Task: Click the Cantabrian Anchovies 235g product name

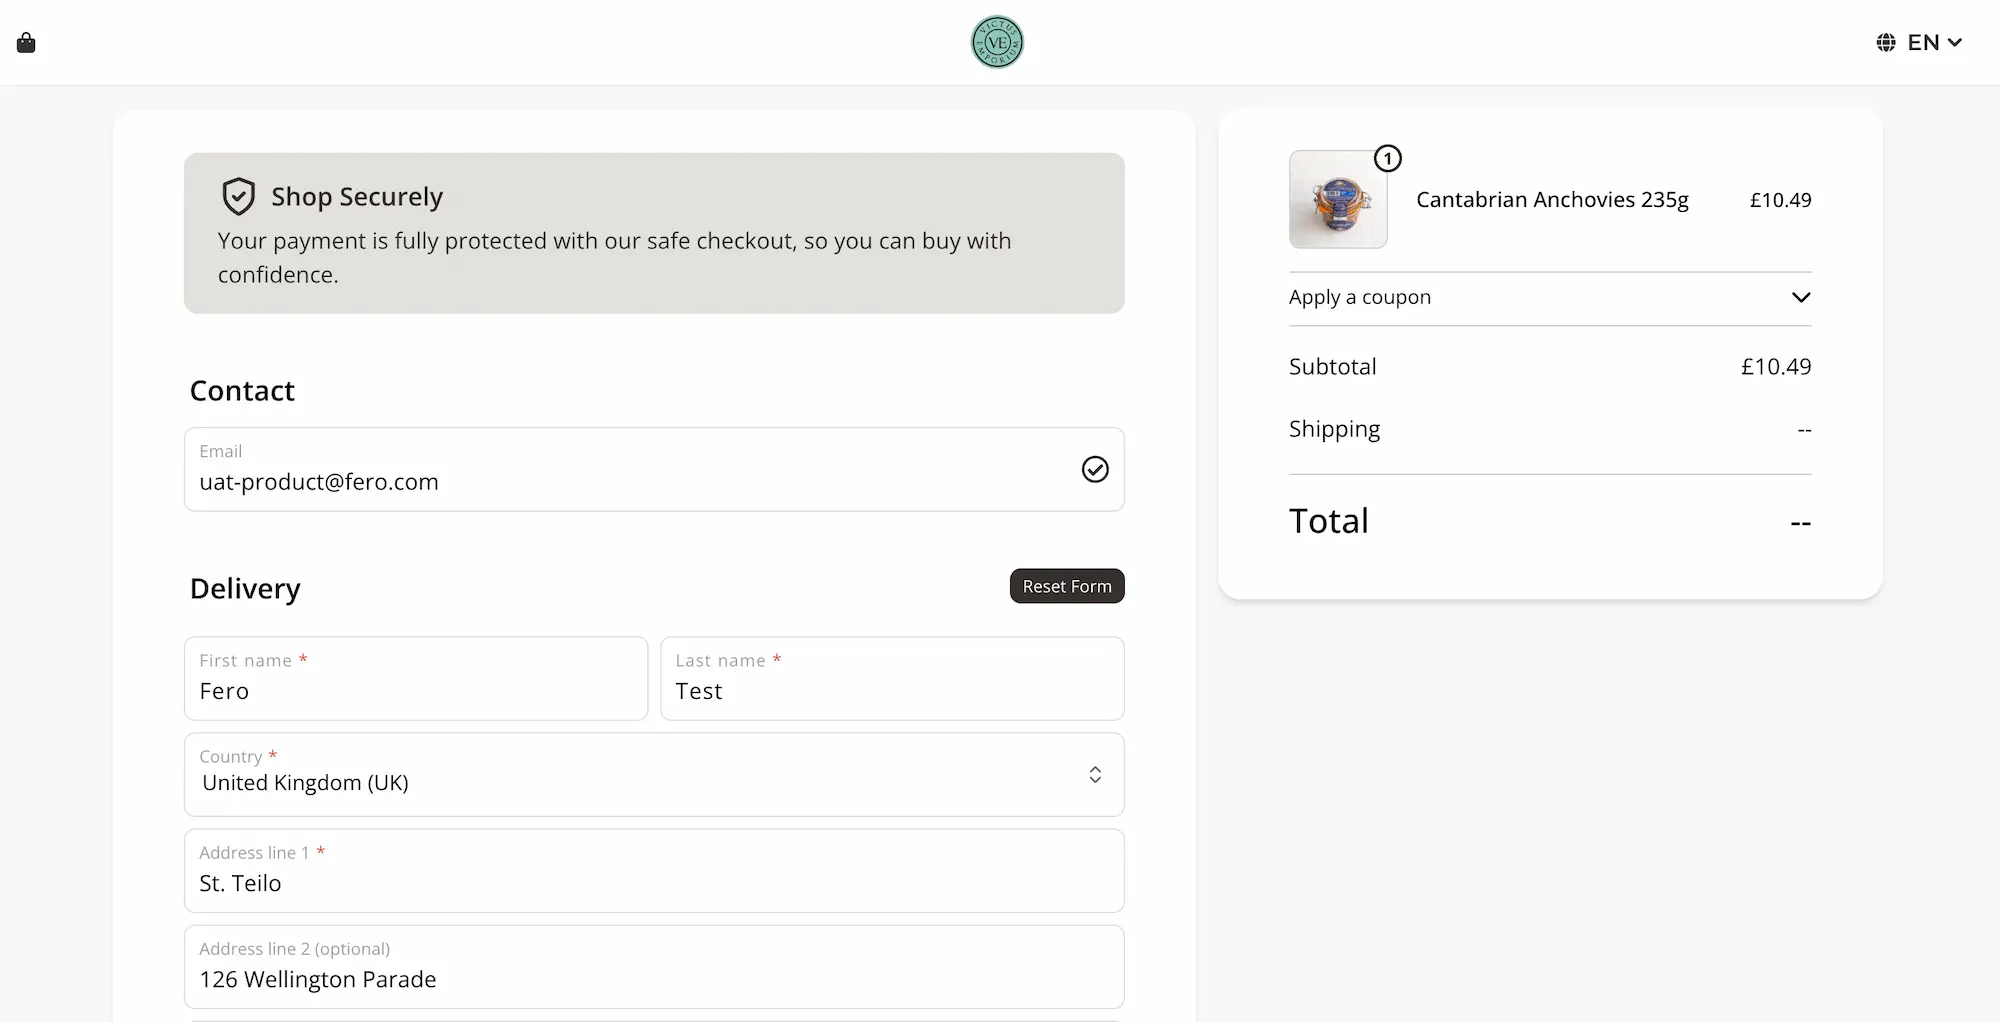Action: click(1552, 200)
